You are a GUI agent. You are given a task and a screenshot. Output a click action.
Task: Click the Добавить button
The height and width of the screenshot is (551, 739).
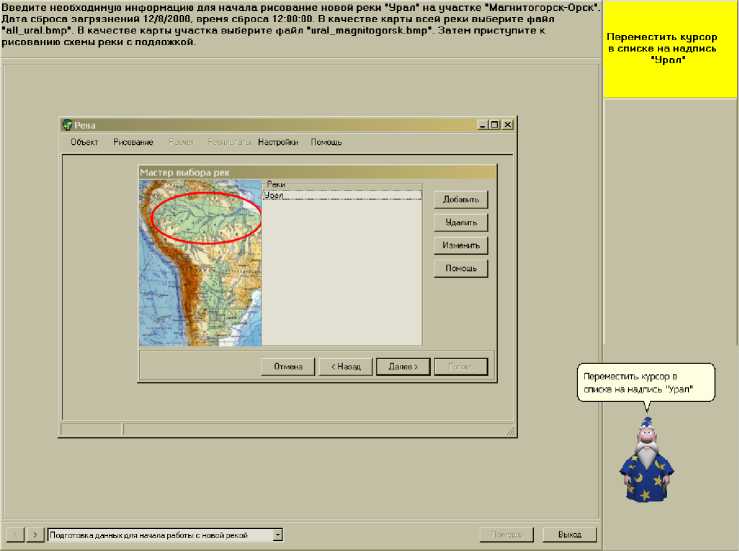pos(460,199)
